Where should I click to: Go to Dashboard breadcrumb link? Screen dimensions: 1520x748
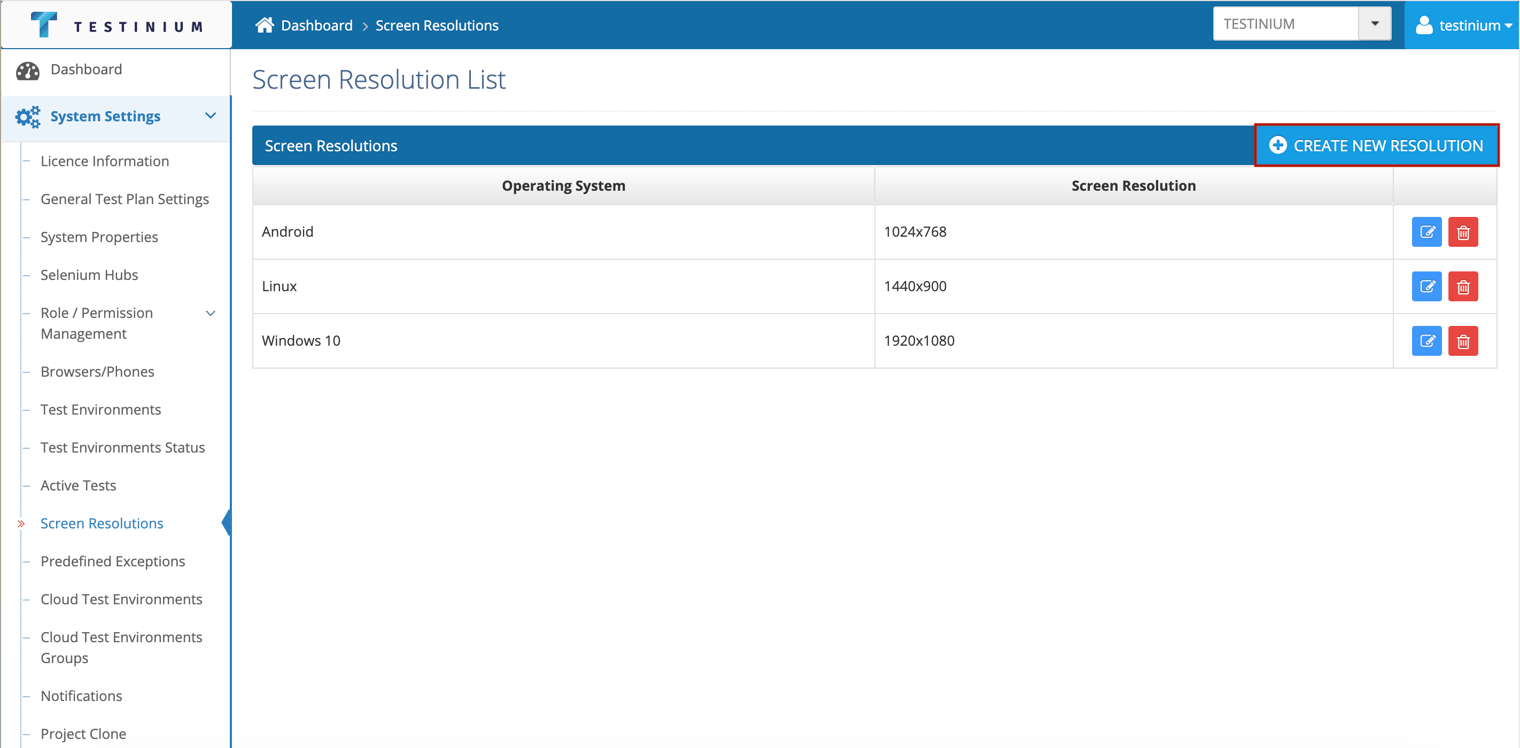coord(317,25)
